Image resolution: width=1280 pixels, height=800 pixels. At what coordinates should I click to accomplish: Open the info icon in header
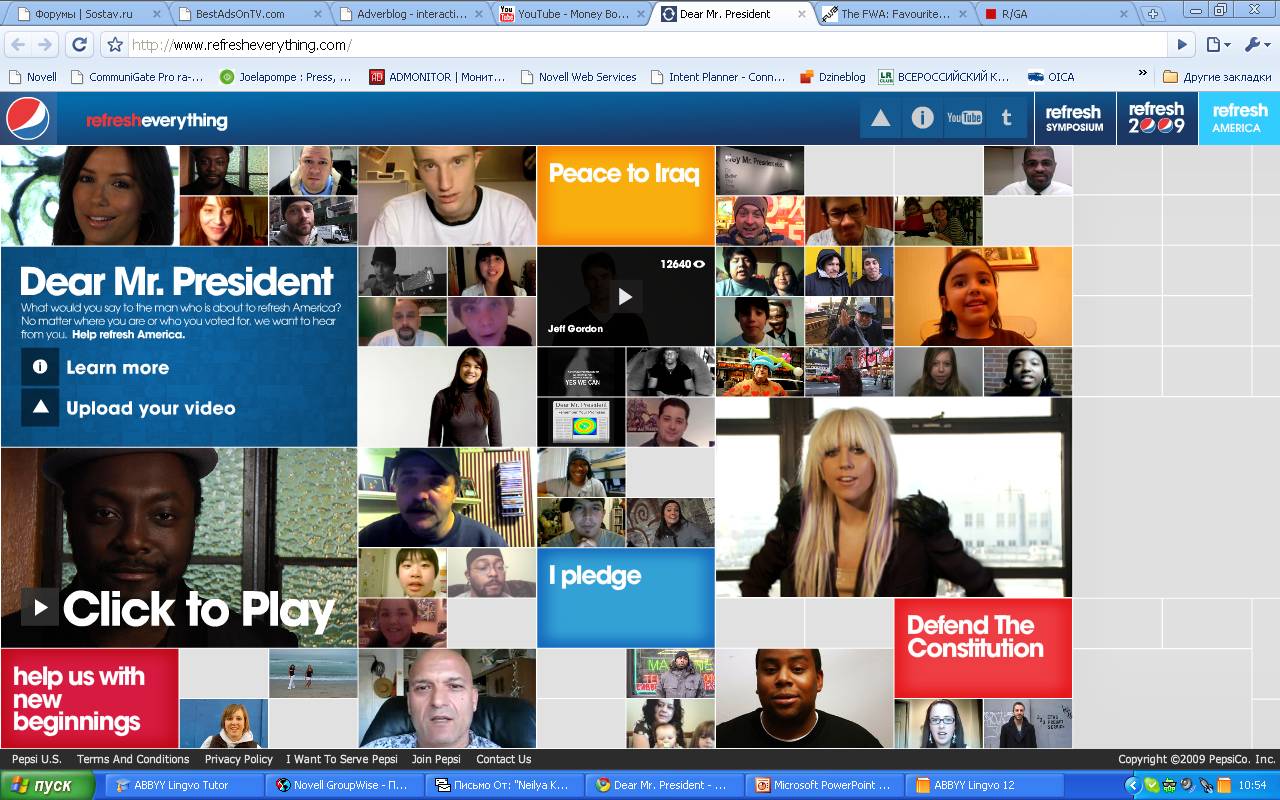click(922, 118)
